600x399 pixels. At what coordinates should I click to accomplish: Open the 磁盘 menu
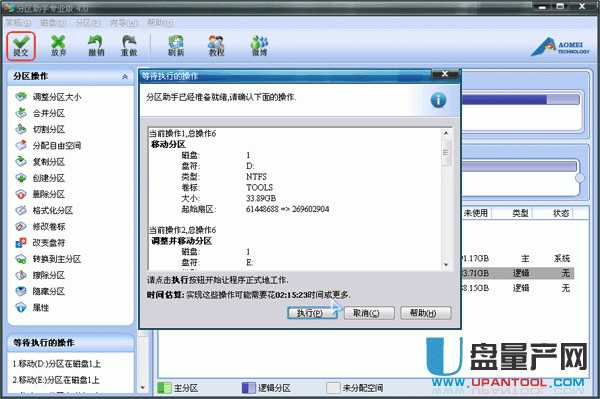[53, 23]
